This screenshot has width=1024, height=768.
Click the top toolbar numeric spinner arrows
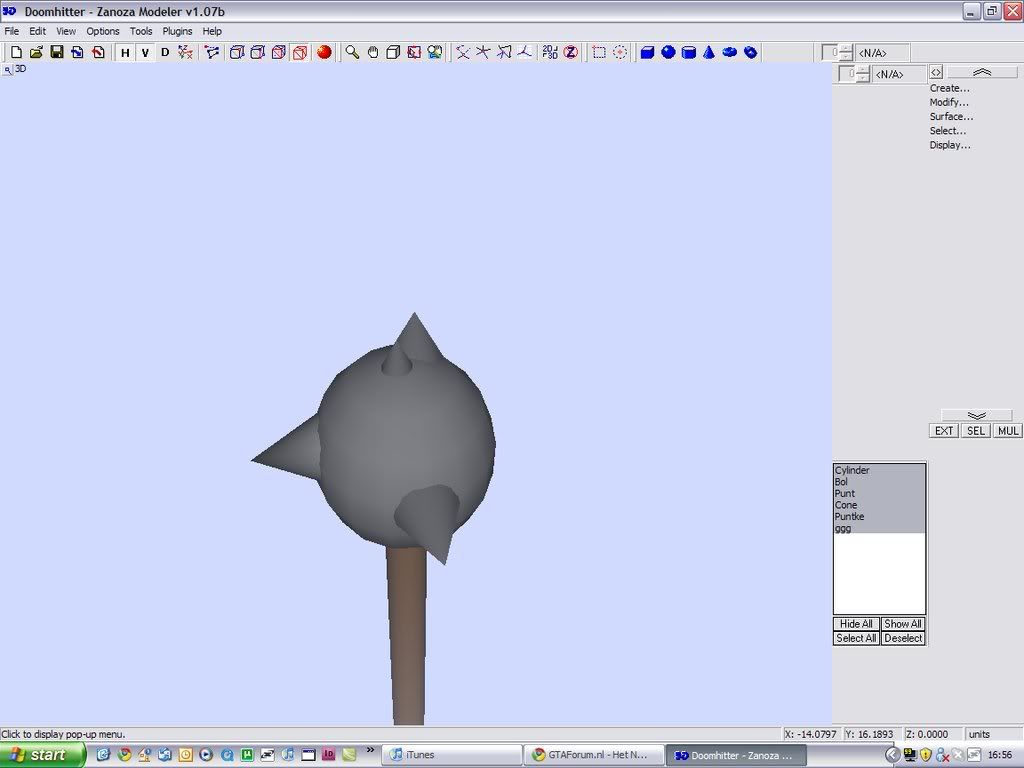(x=846, y=53)
